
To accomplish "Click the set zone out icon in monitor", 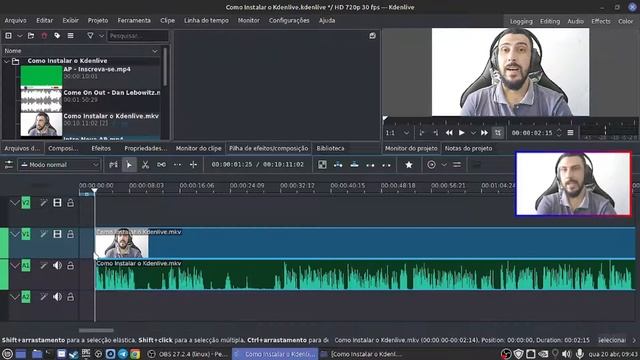I will pyautogui.click(x=436, y=133).
